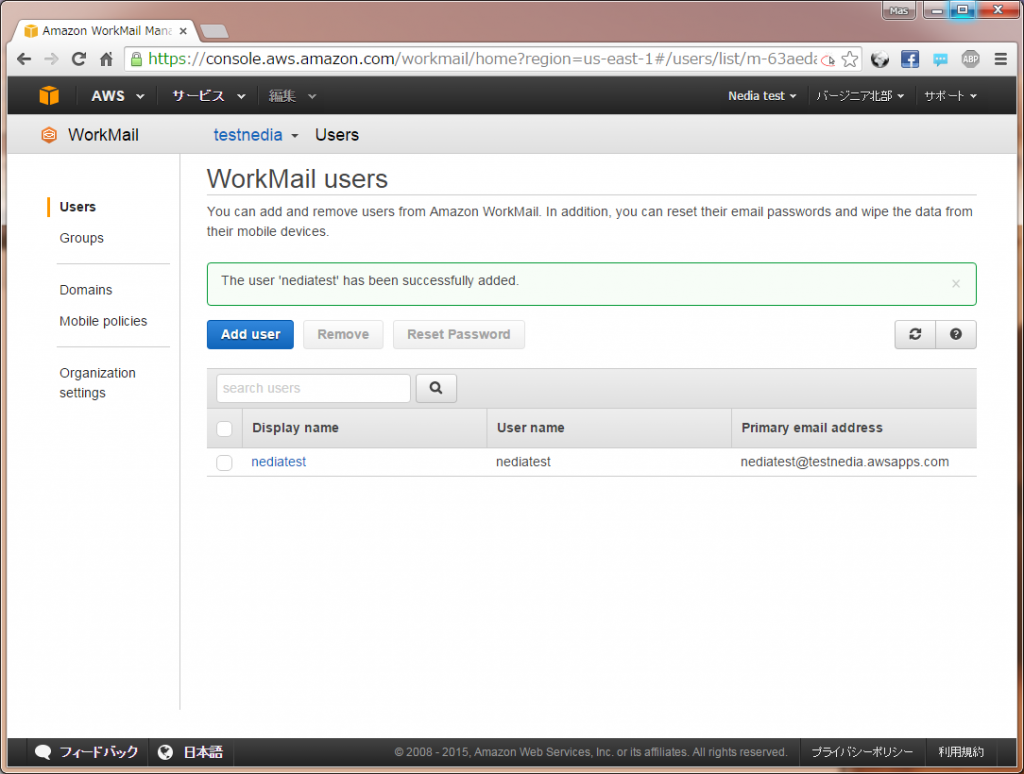Click the Users breadcrumb text in header

(337, 135)
